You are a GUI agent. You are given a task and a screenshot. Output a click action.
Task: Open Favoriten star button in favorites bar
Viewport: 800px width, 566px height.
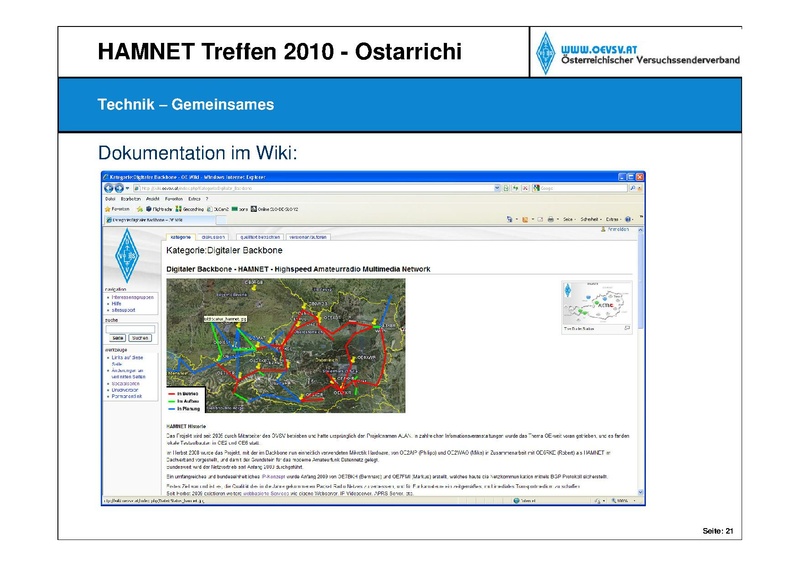pyautogui.click(x=117, y=209)
